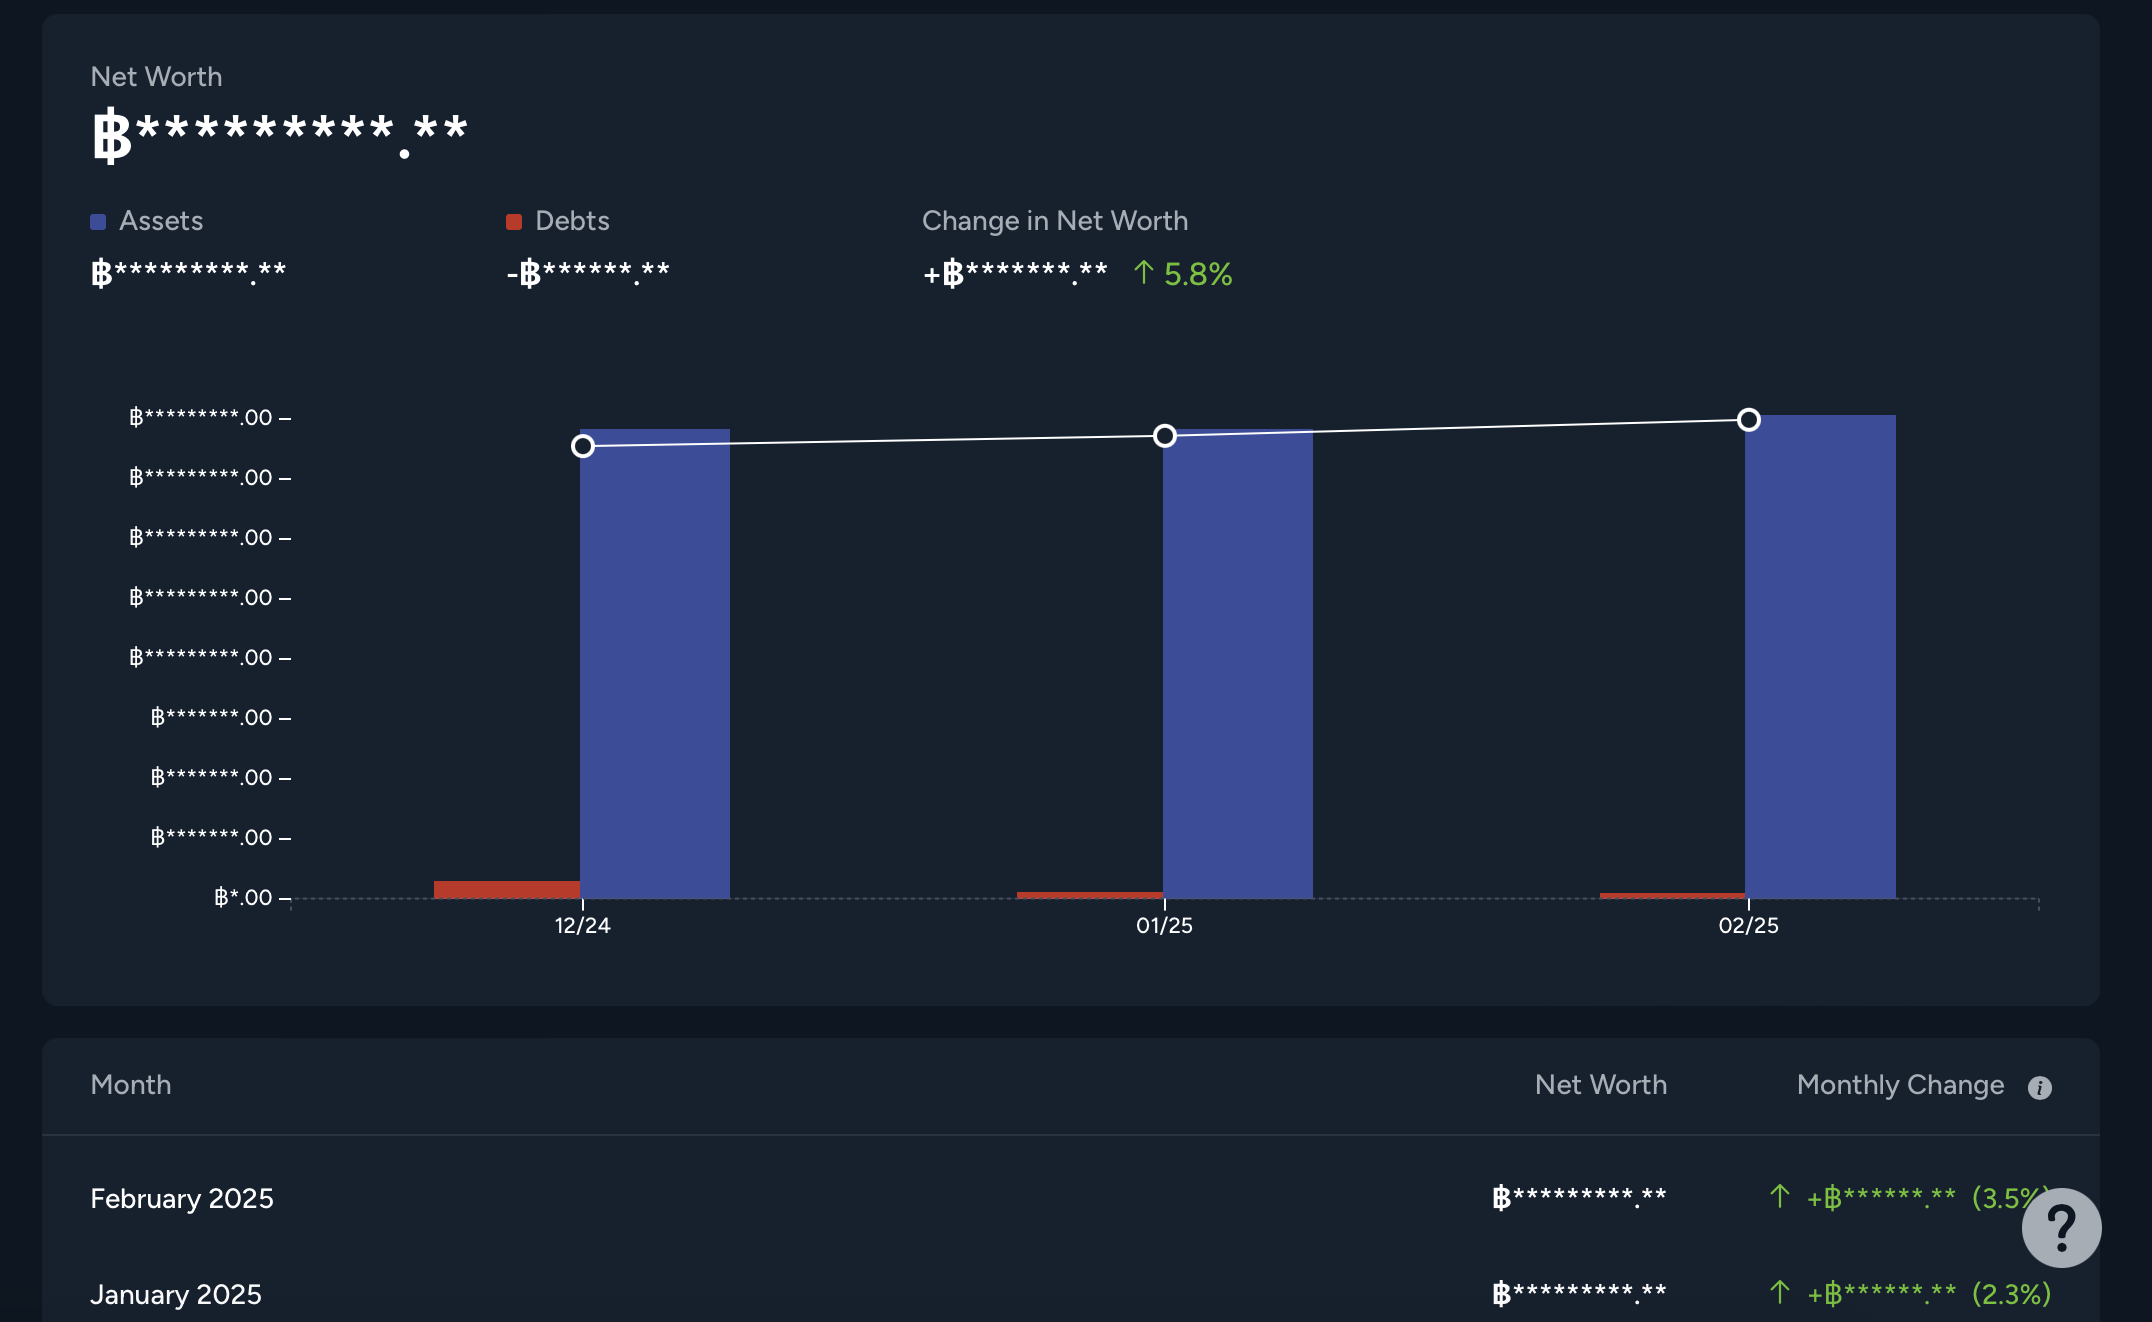
Task: Click the masked Assets amount
Action: click(x=188, y=273)
